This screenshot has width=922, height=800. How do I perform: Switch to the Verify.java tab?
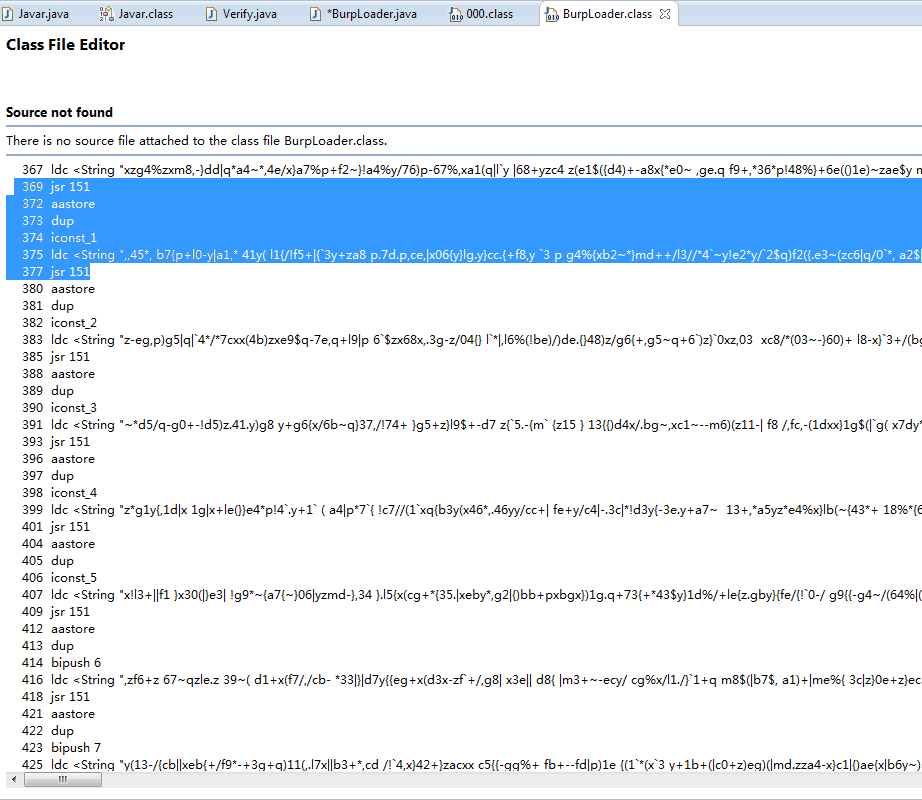(x=242, y=14)
